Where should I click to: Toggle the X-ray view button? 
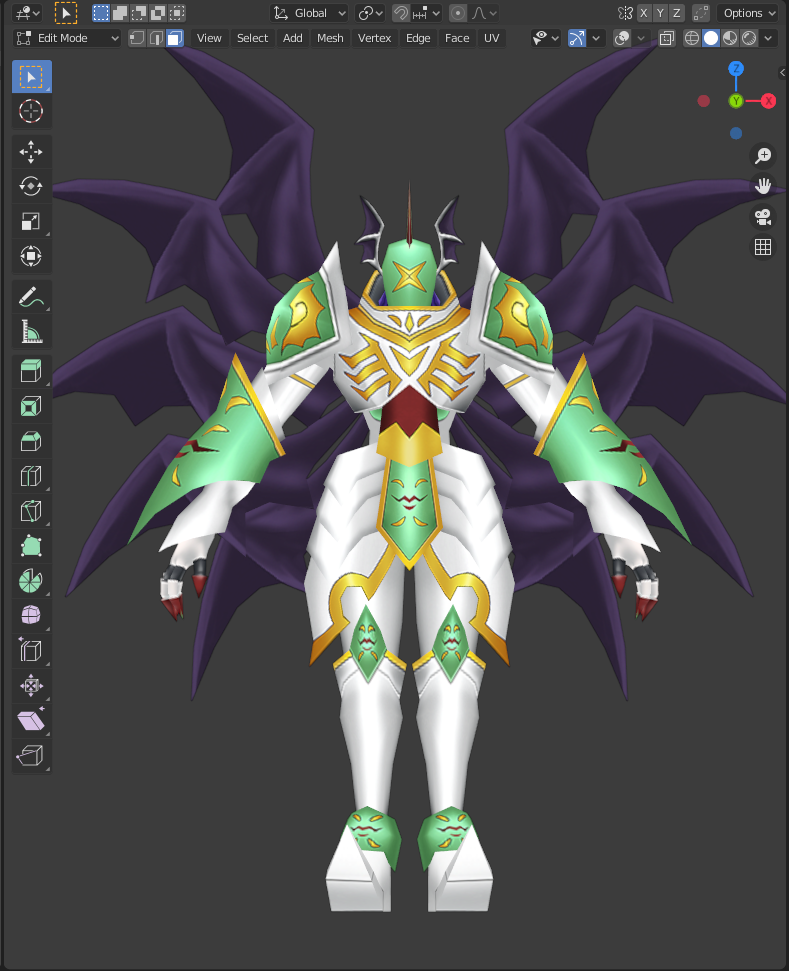[667, 38]
